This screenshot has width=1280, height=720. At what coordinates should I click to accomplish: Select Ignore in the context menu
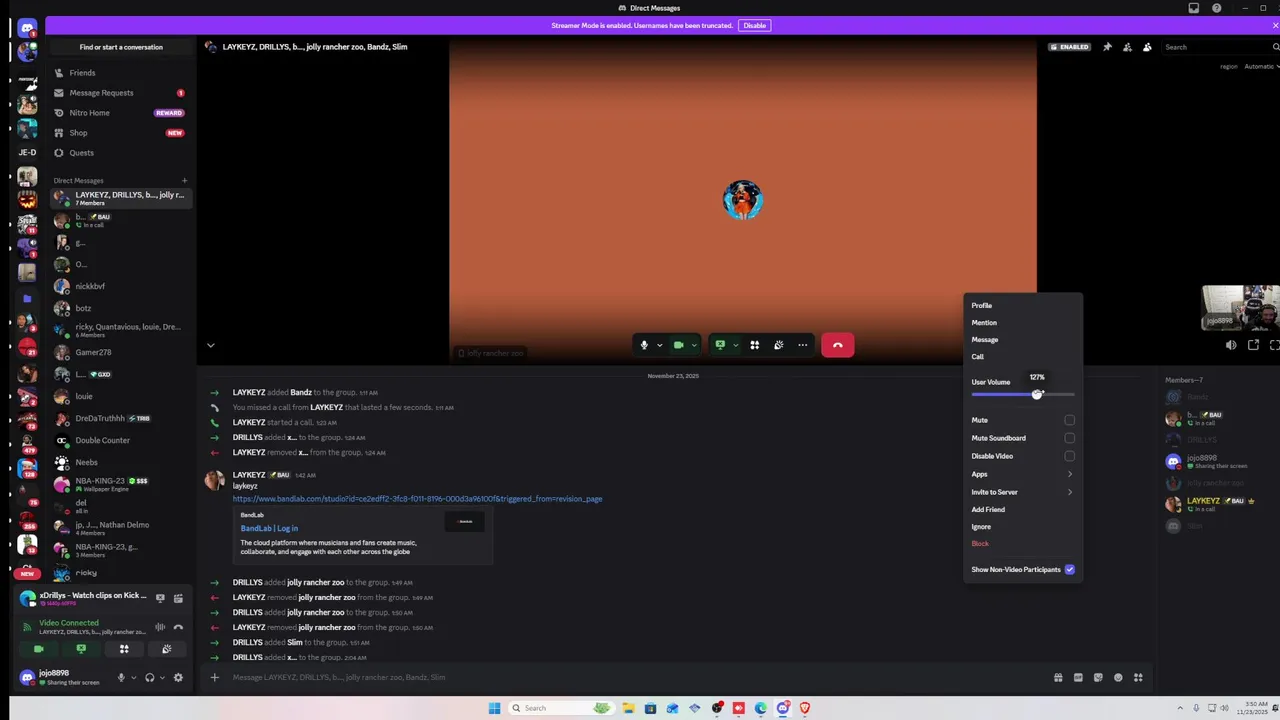1022,526
